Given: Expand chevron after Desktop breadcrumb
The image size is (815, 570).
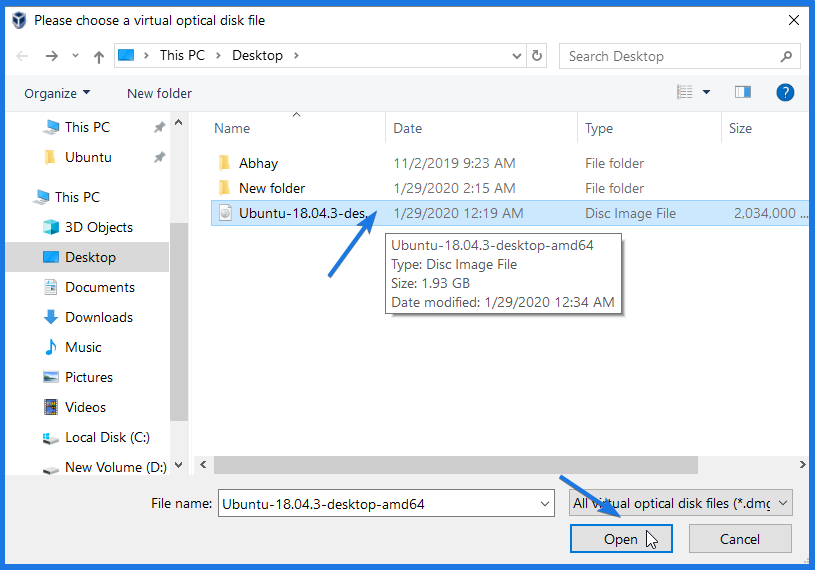Looking at the screenshot, I should click(x=296, y=56).
